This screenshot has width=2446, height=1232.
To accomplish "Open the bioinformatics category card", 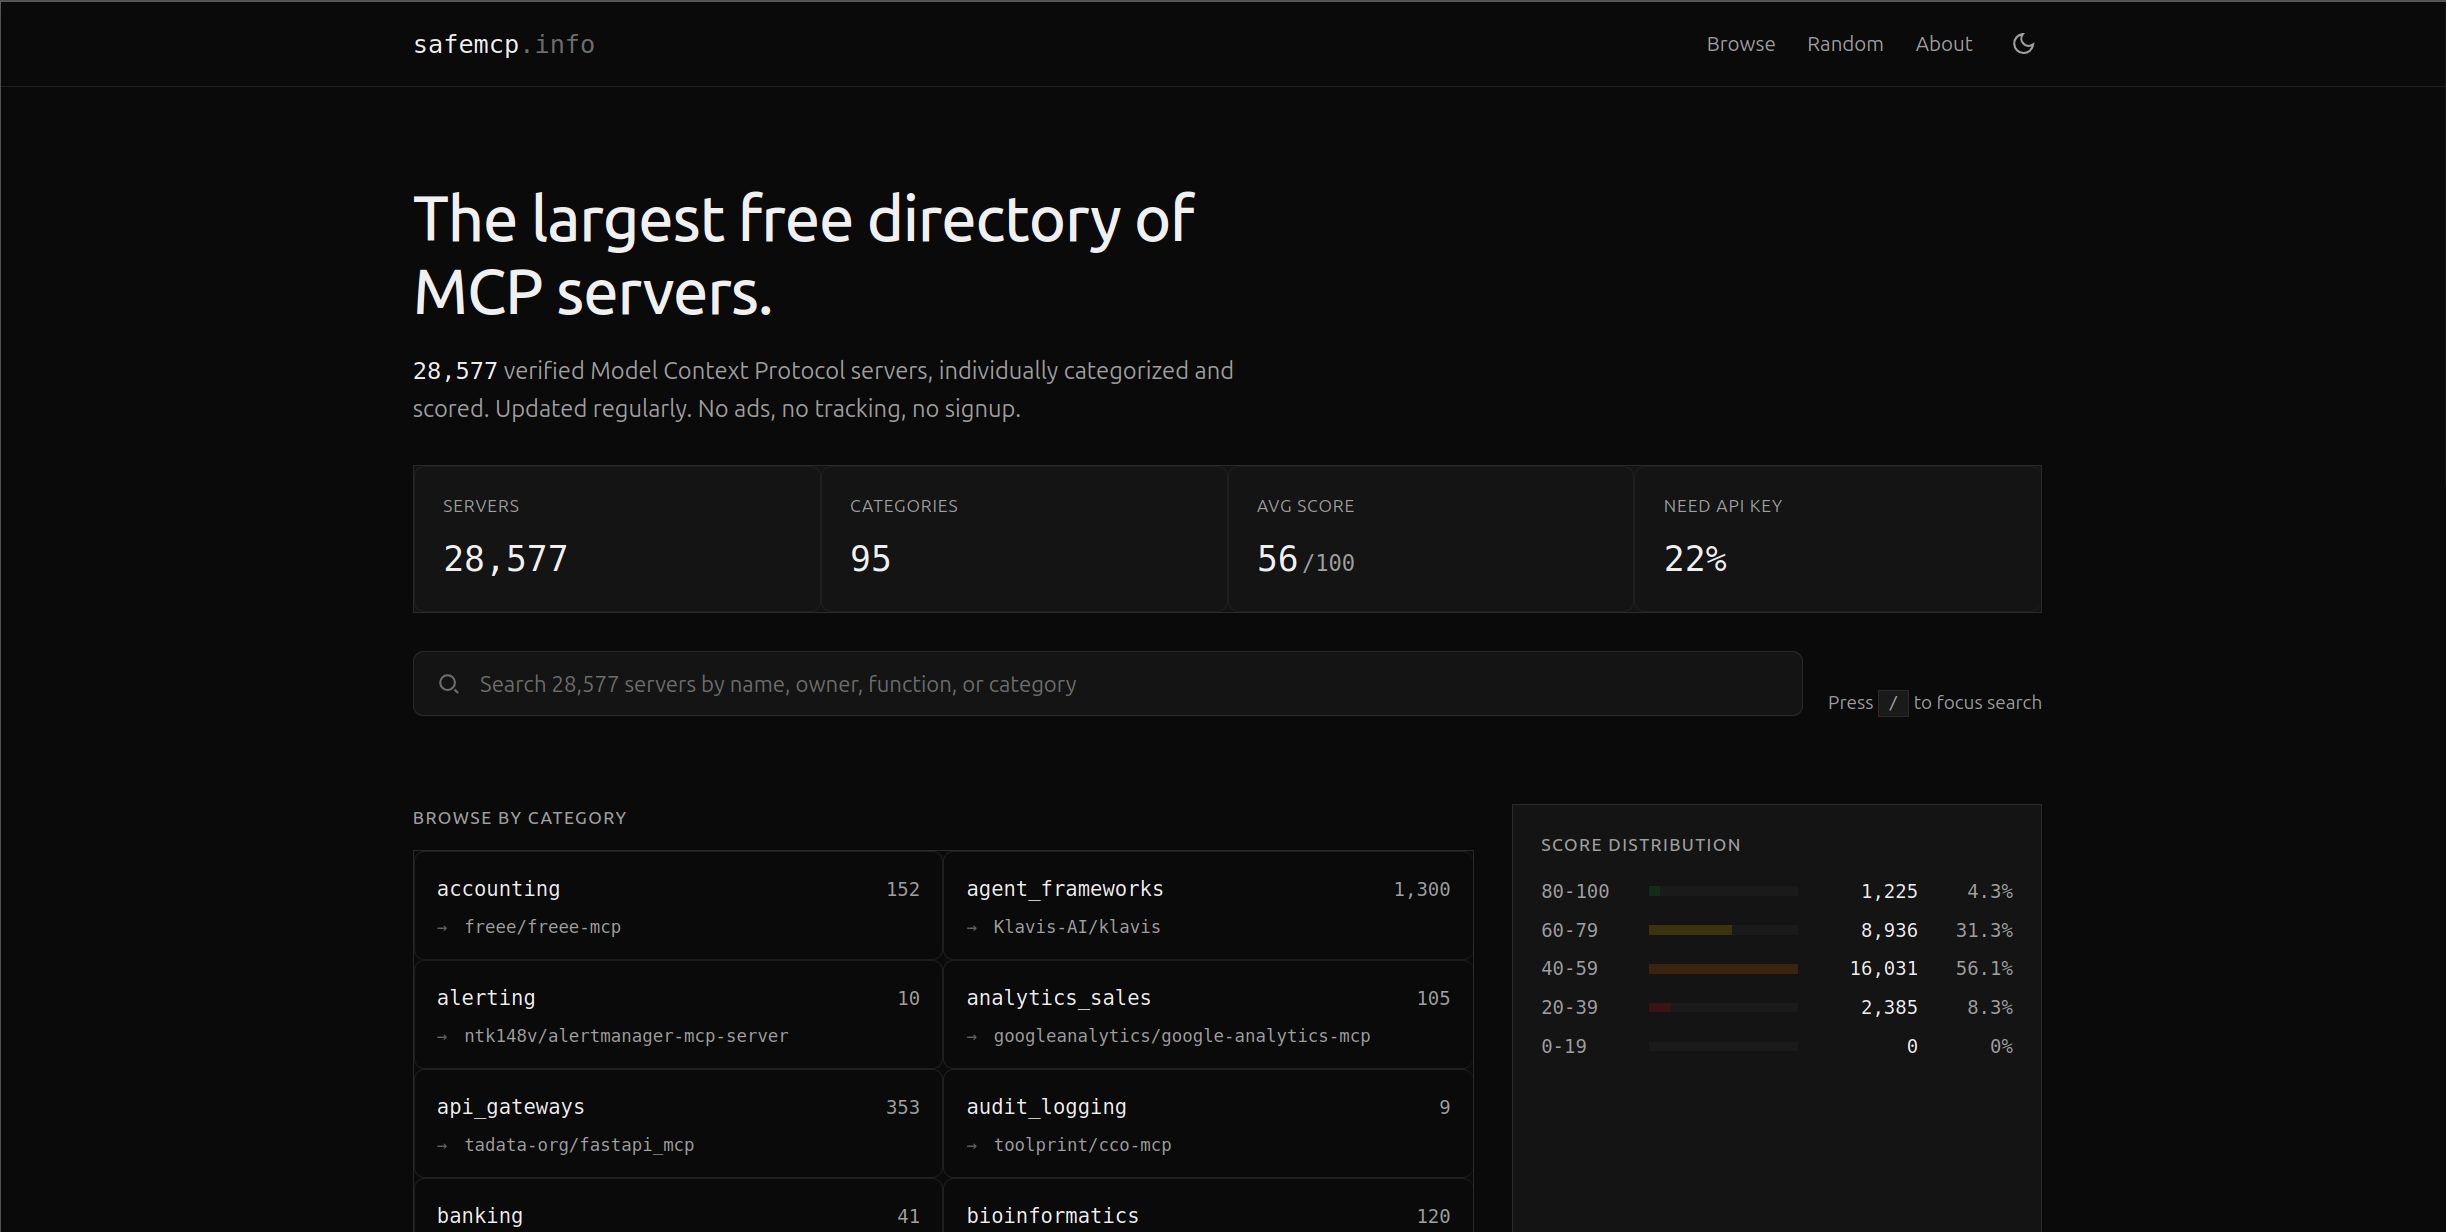I will pos(1208,1206).
